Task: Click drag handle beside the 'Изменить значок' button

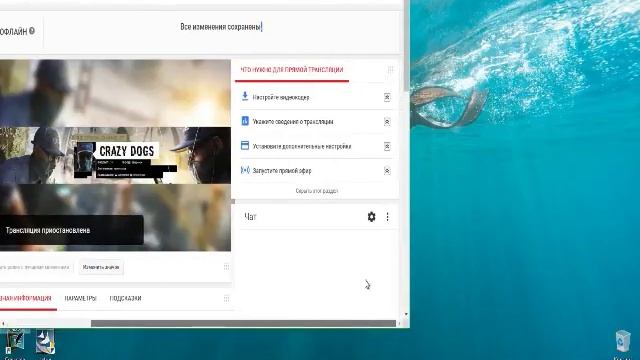Action: tap(226, 267)
